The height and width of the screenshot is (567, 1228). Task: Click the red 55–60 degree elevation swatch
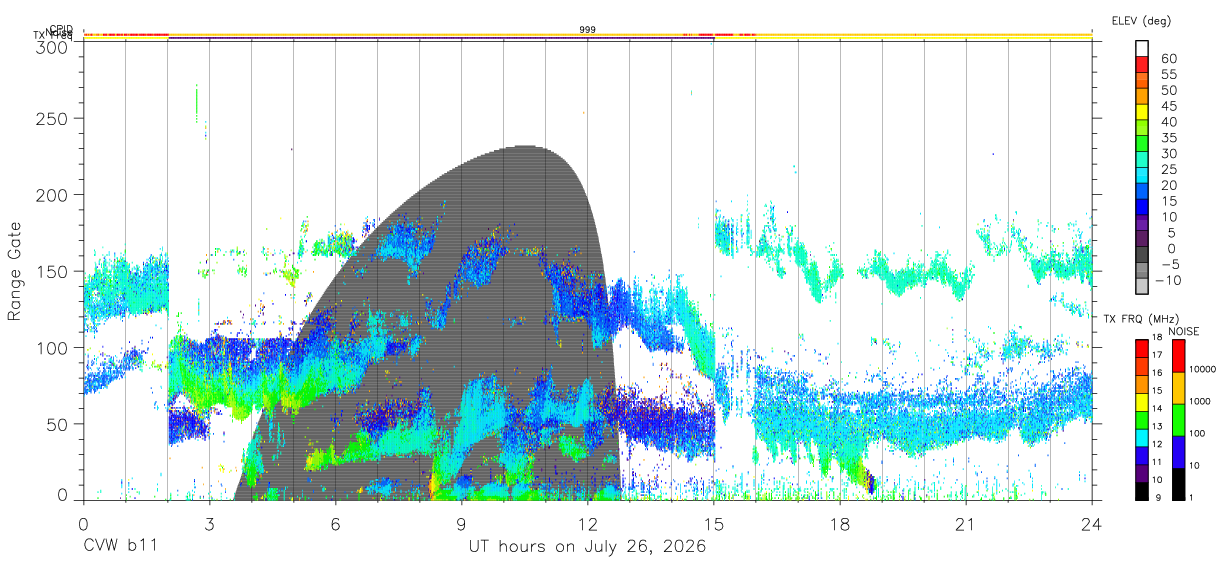1142,67
